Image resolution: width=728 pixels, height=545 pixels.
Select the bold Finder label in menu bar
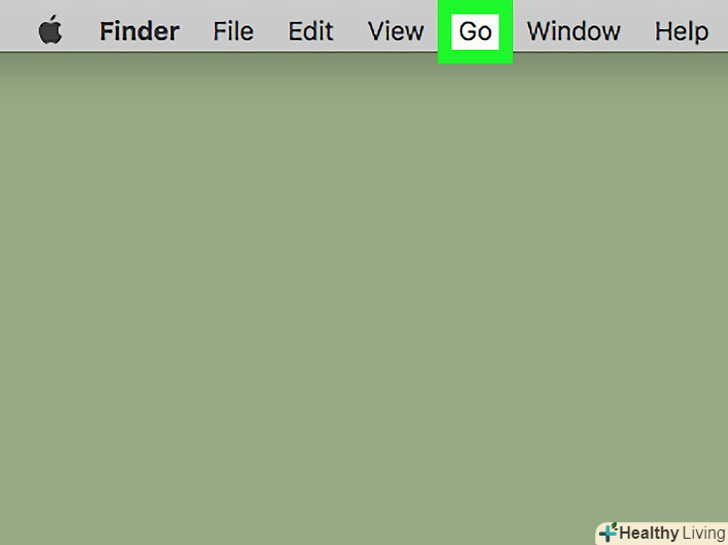point(139,32)
